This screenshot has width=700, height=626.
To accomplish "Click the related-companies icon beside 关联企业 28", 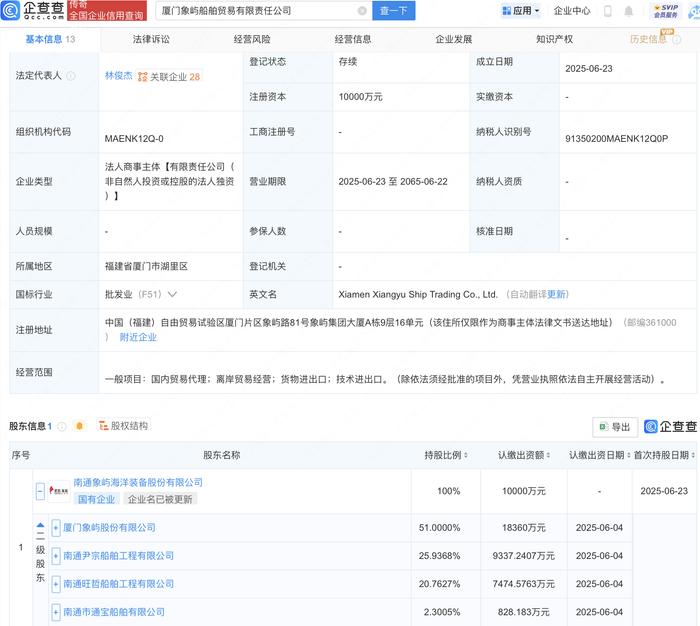I will pos(142,77).
